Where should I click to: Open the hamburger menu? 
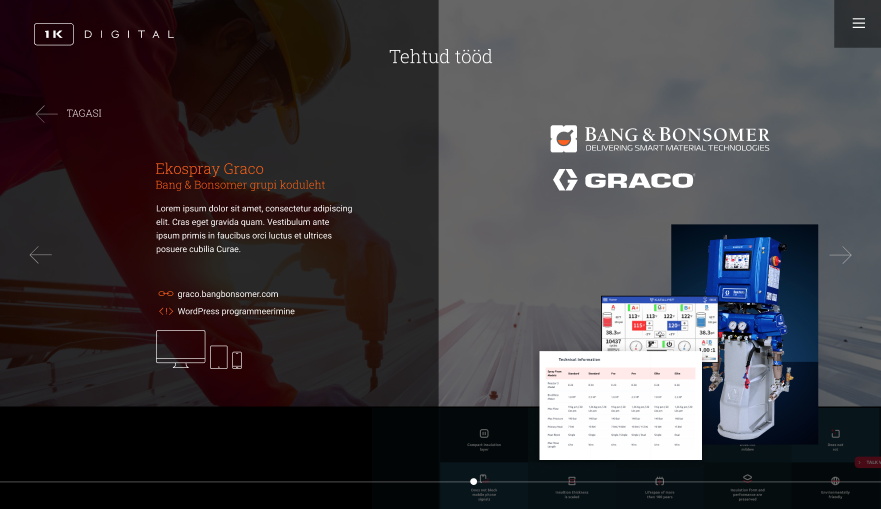coord(858,23)
